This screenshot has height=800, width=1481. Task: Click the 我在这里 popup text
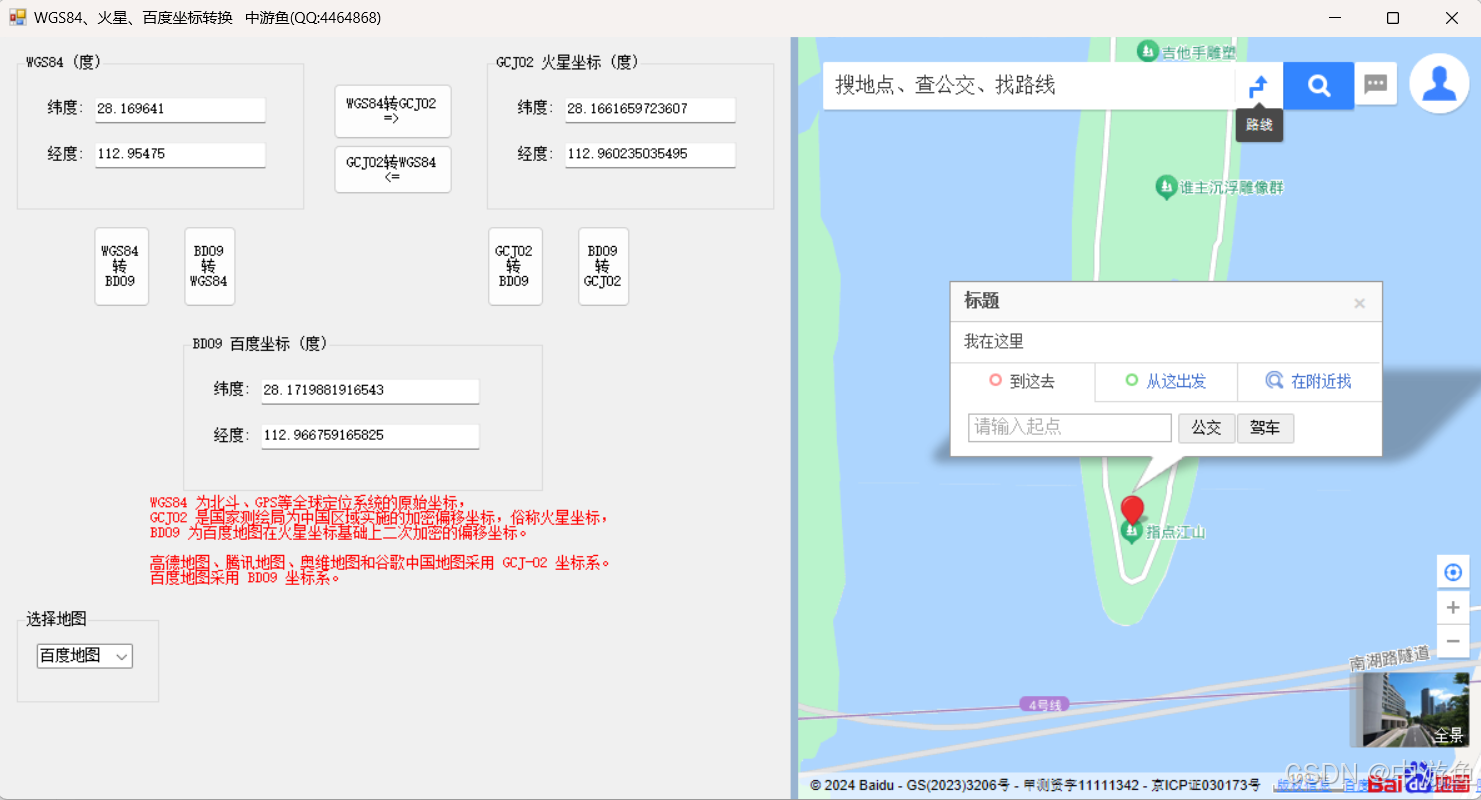[x=994, y=342]
